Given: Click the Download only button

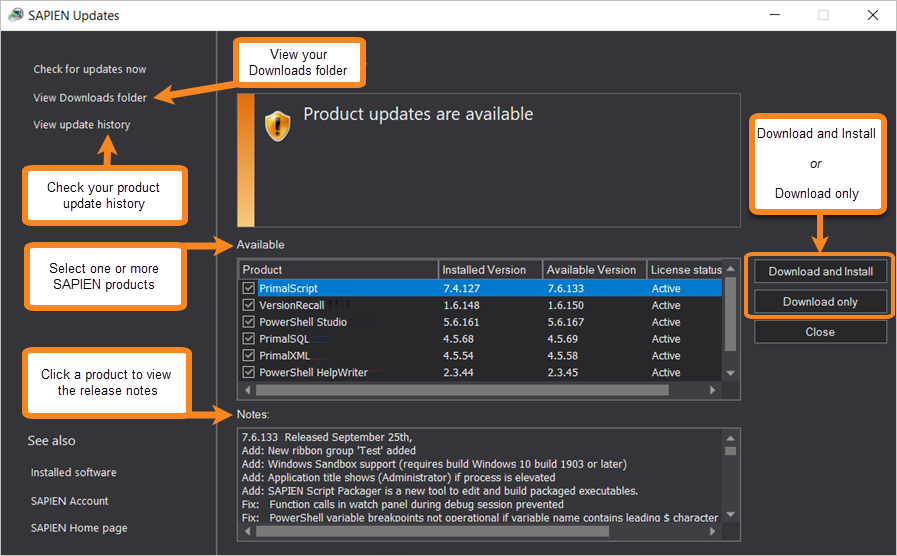Looking at the screenshot, I should [820, 301].
